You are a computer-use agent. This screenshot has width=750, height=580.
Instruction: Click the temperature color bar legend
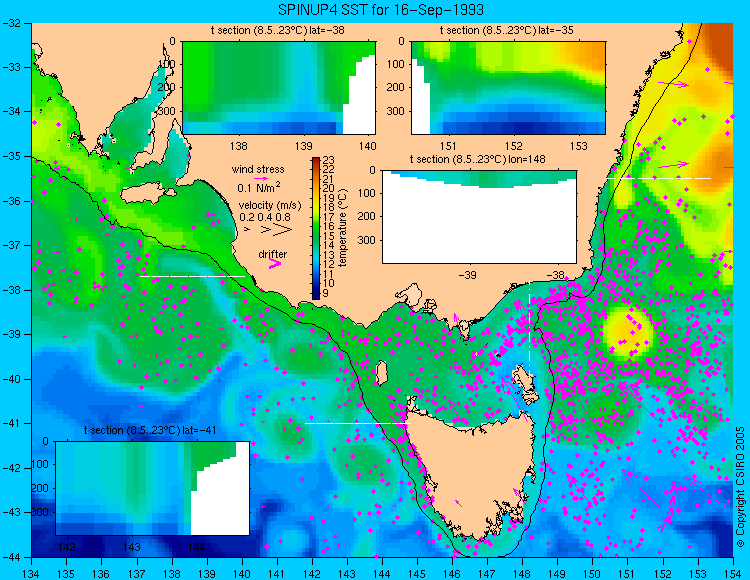click(316, 228)
